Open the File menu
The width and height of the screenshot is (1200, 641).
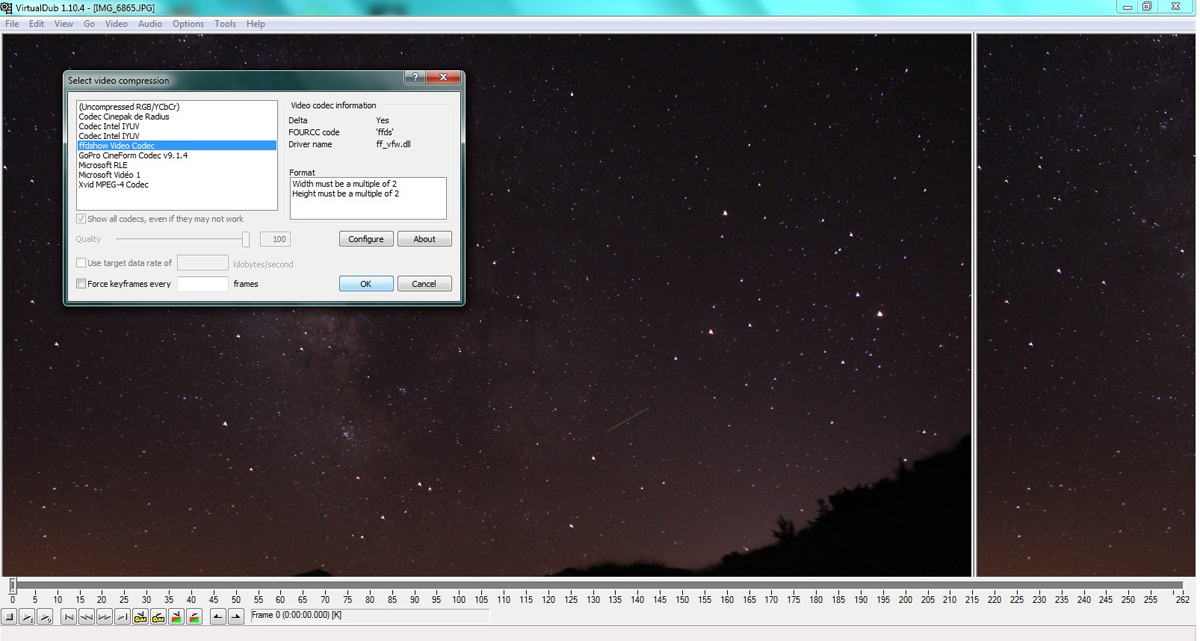(x=12, y=23)
